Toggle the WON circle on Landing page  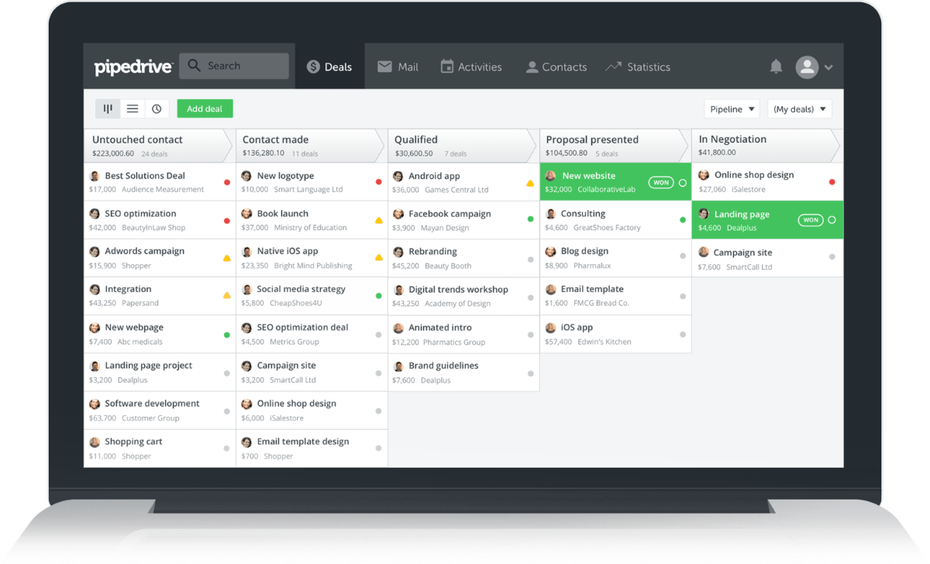tap(832, 220)
